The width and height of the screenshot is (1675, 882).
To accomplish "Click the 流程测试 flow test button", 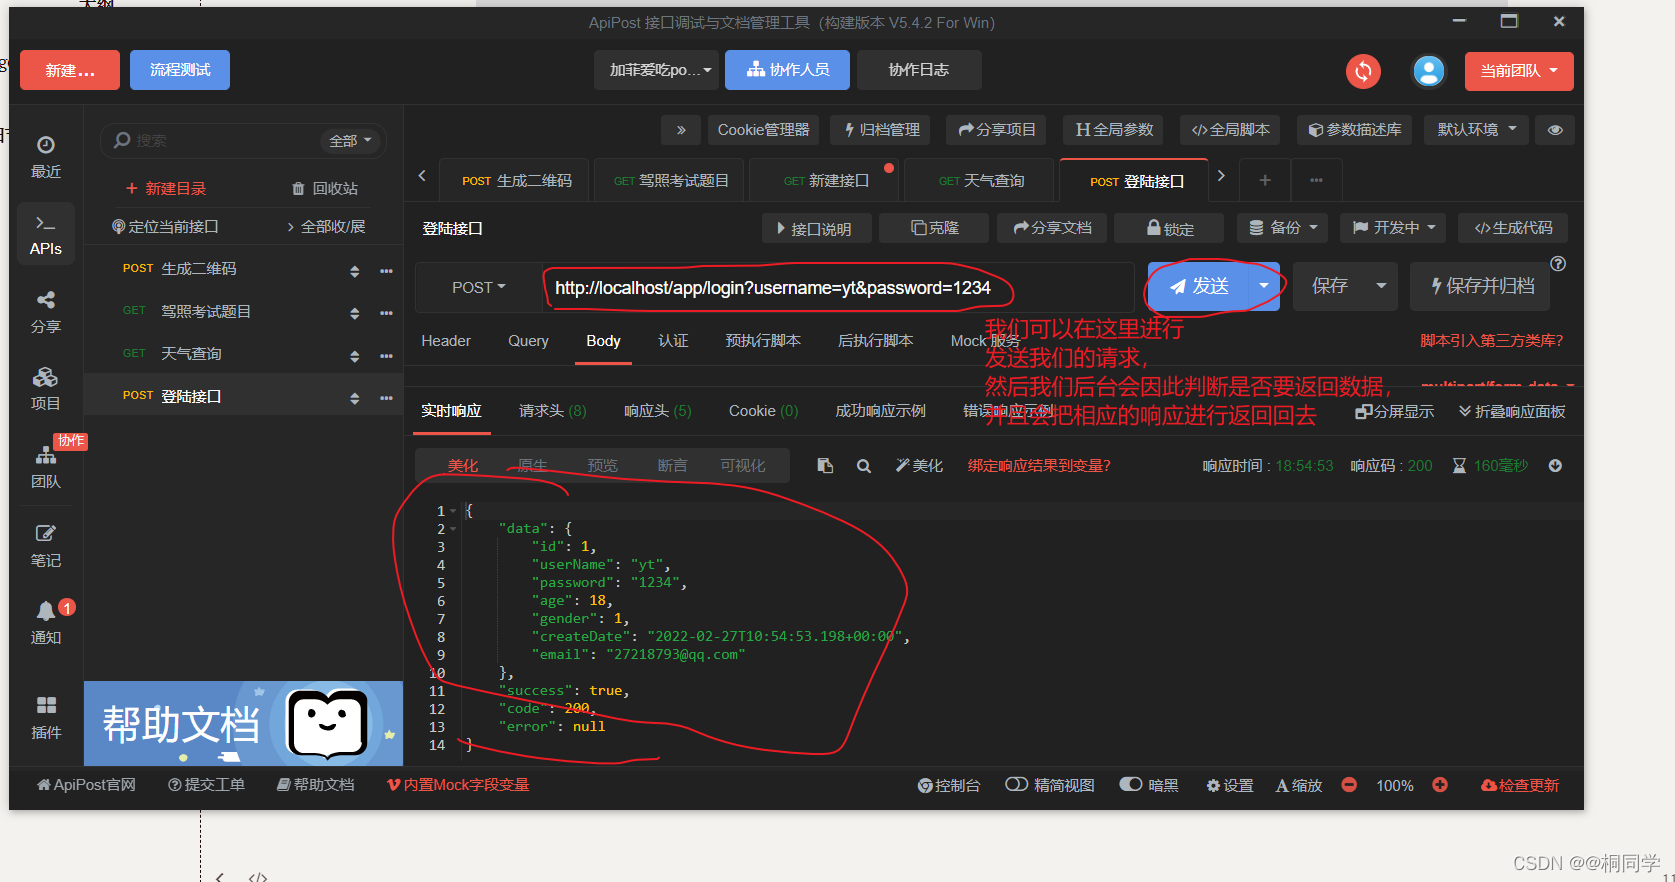I will [x=180, y=70].
